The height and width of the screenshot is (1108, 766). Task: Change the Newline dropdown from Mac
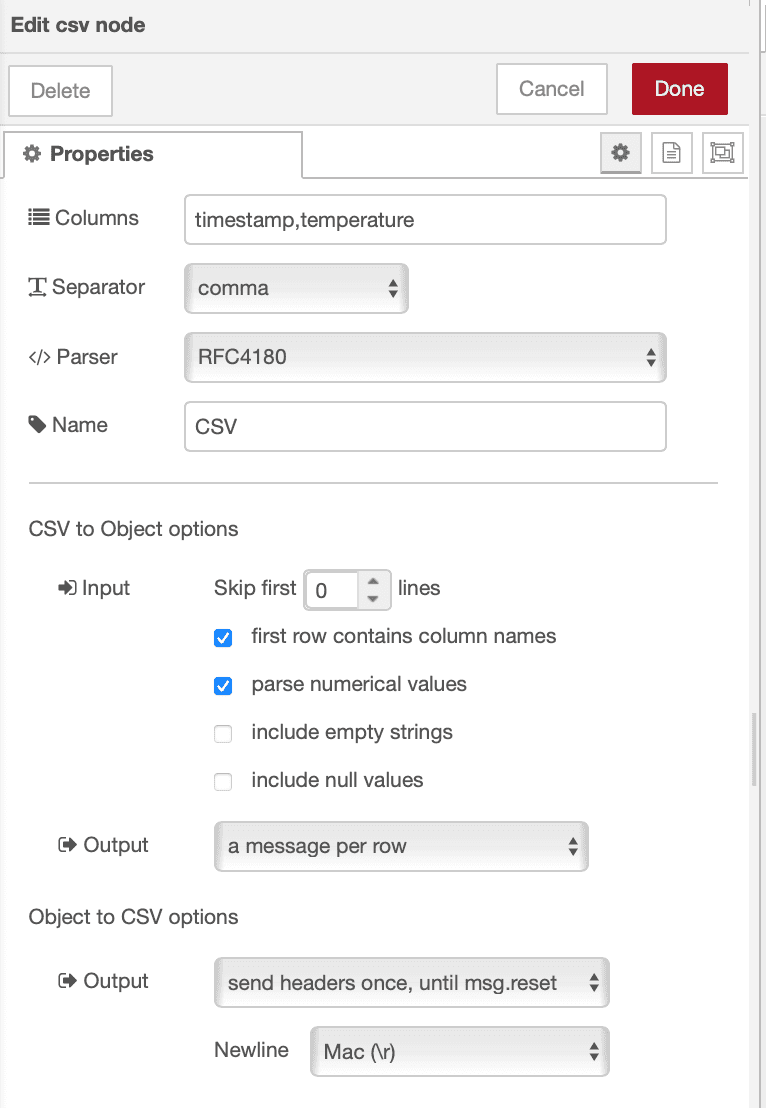tap(459, 1051)
